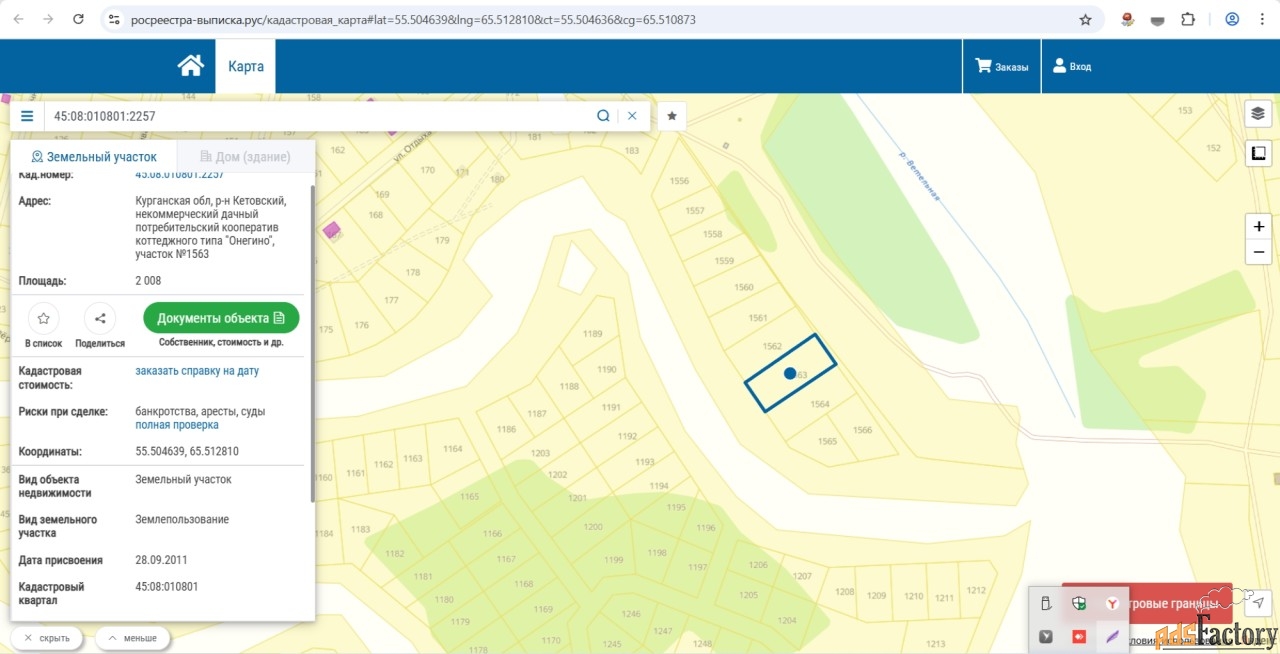Click the info panel vertical scrollbar

(313, 340)
